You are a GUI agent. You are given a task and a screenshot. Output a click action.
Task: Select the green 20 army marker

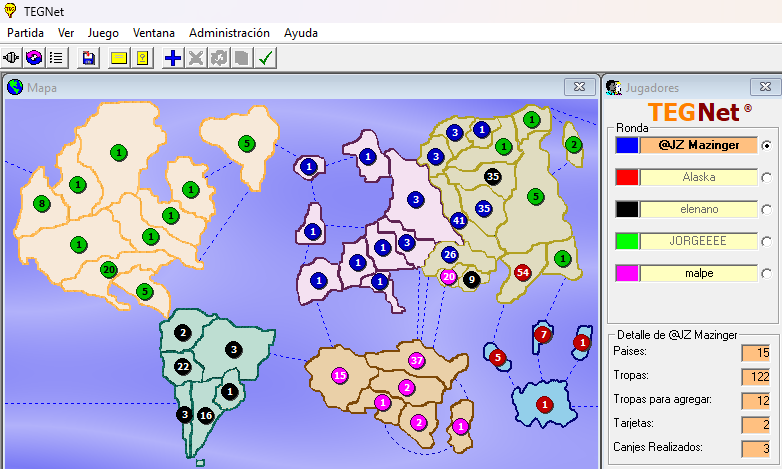pyautogui.click(x=109, y=270)
